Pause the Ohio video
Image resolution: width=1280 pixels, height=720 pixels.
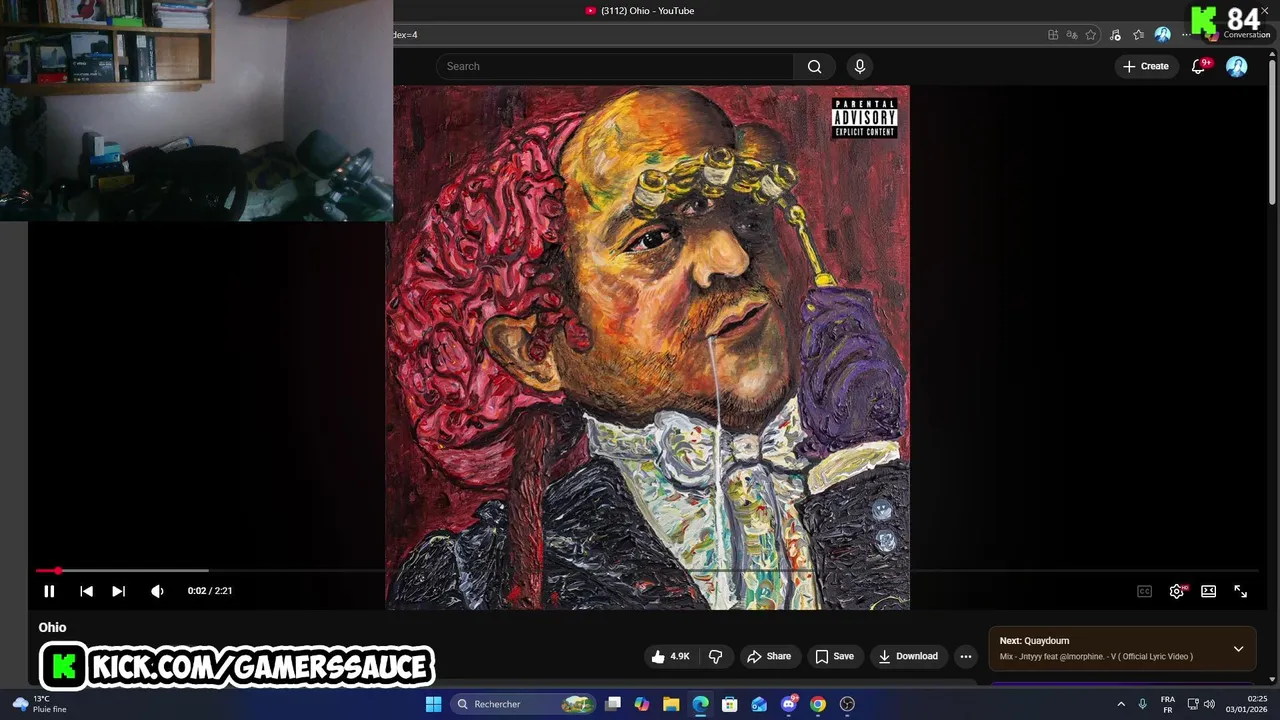[x=49, y=591]
